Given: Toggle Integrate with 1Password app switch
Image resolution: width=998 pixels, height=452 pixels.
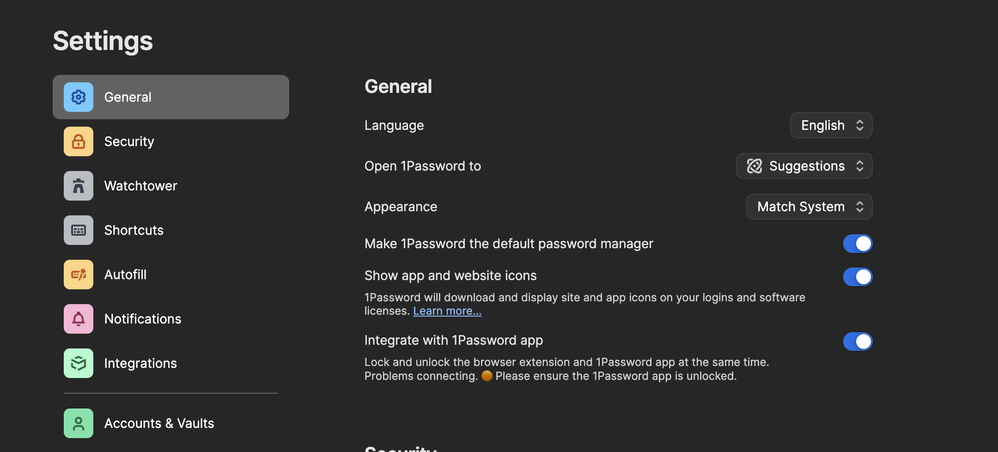Looking at the screenshot, I should pos(857,342).
